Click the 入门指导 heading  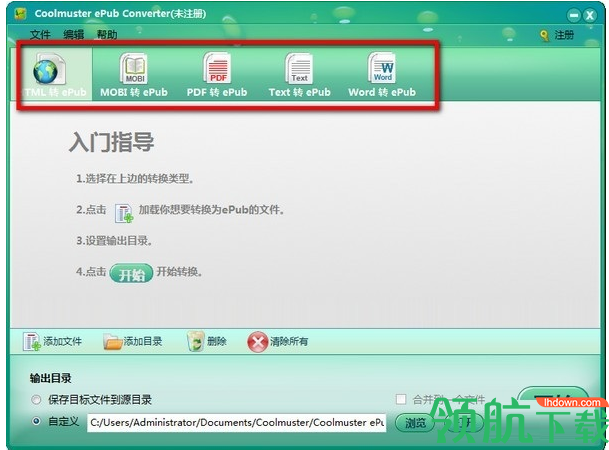tap(112, 142)
